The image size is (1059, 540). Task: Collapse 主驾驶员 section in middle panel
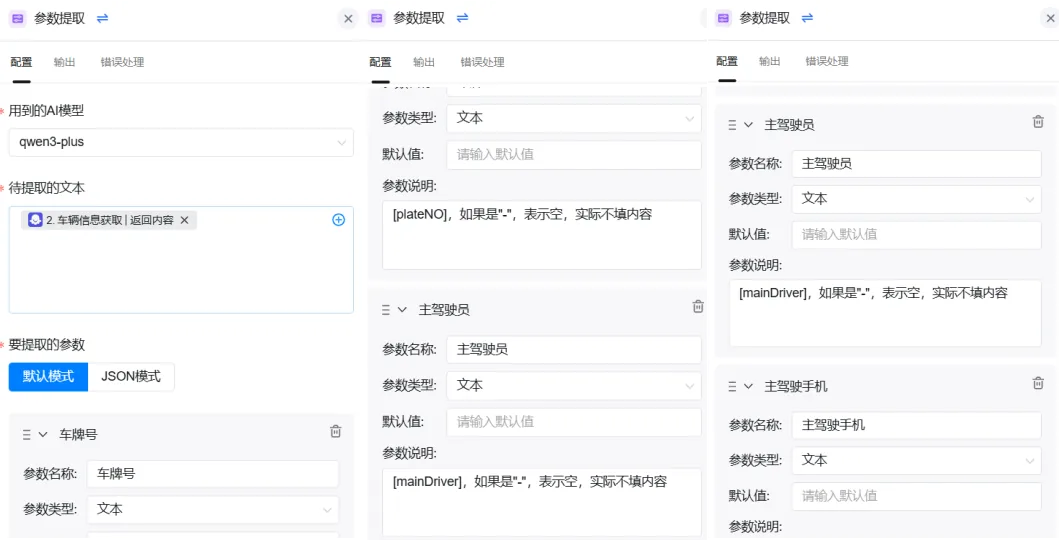coord(403,310)
